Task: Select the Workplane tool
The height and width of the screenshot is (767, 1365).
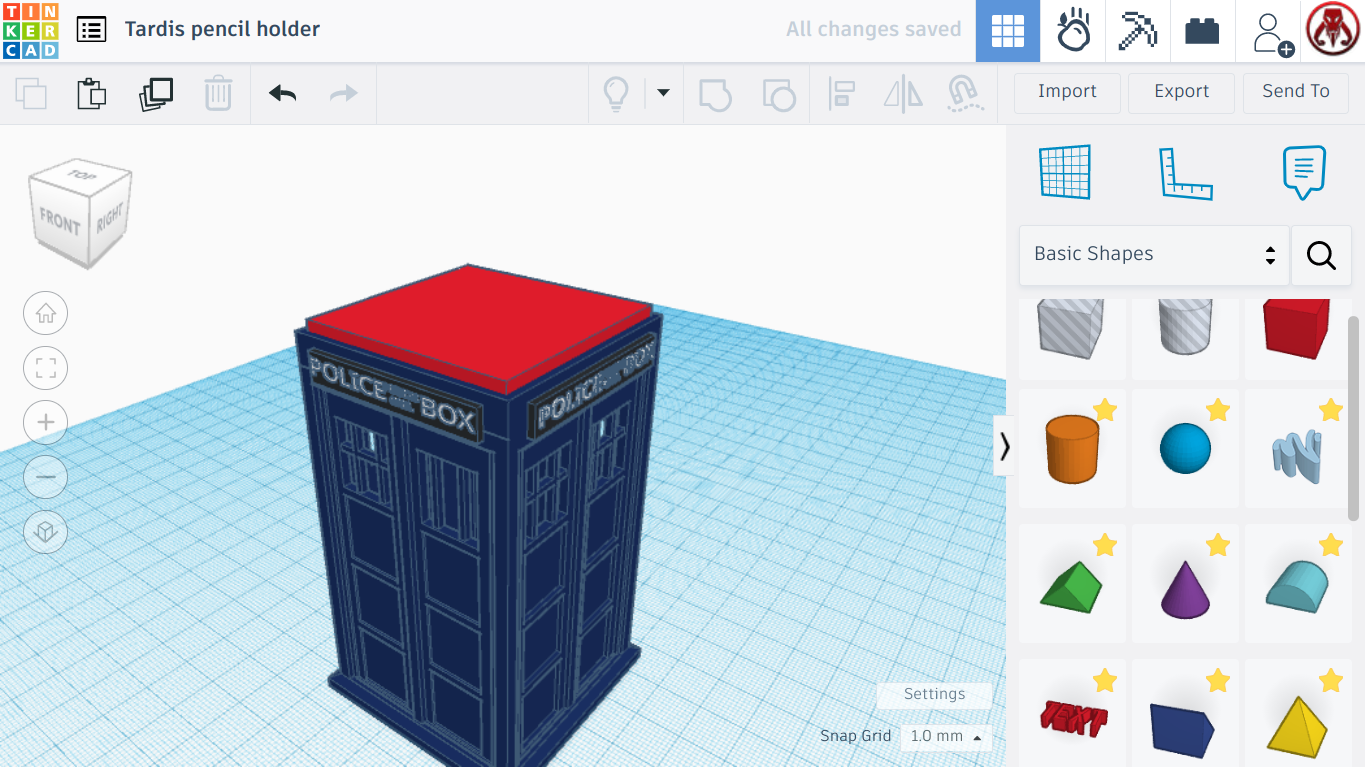Action: (x=1065, y=172)
